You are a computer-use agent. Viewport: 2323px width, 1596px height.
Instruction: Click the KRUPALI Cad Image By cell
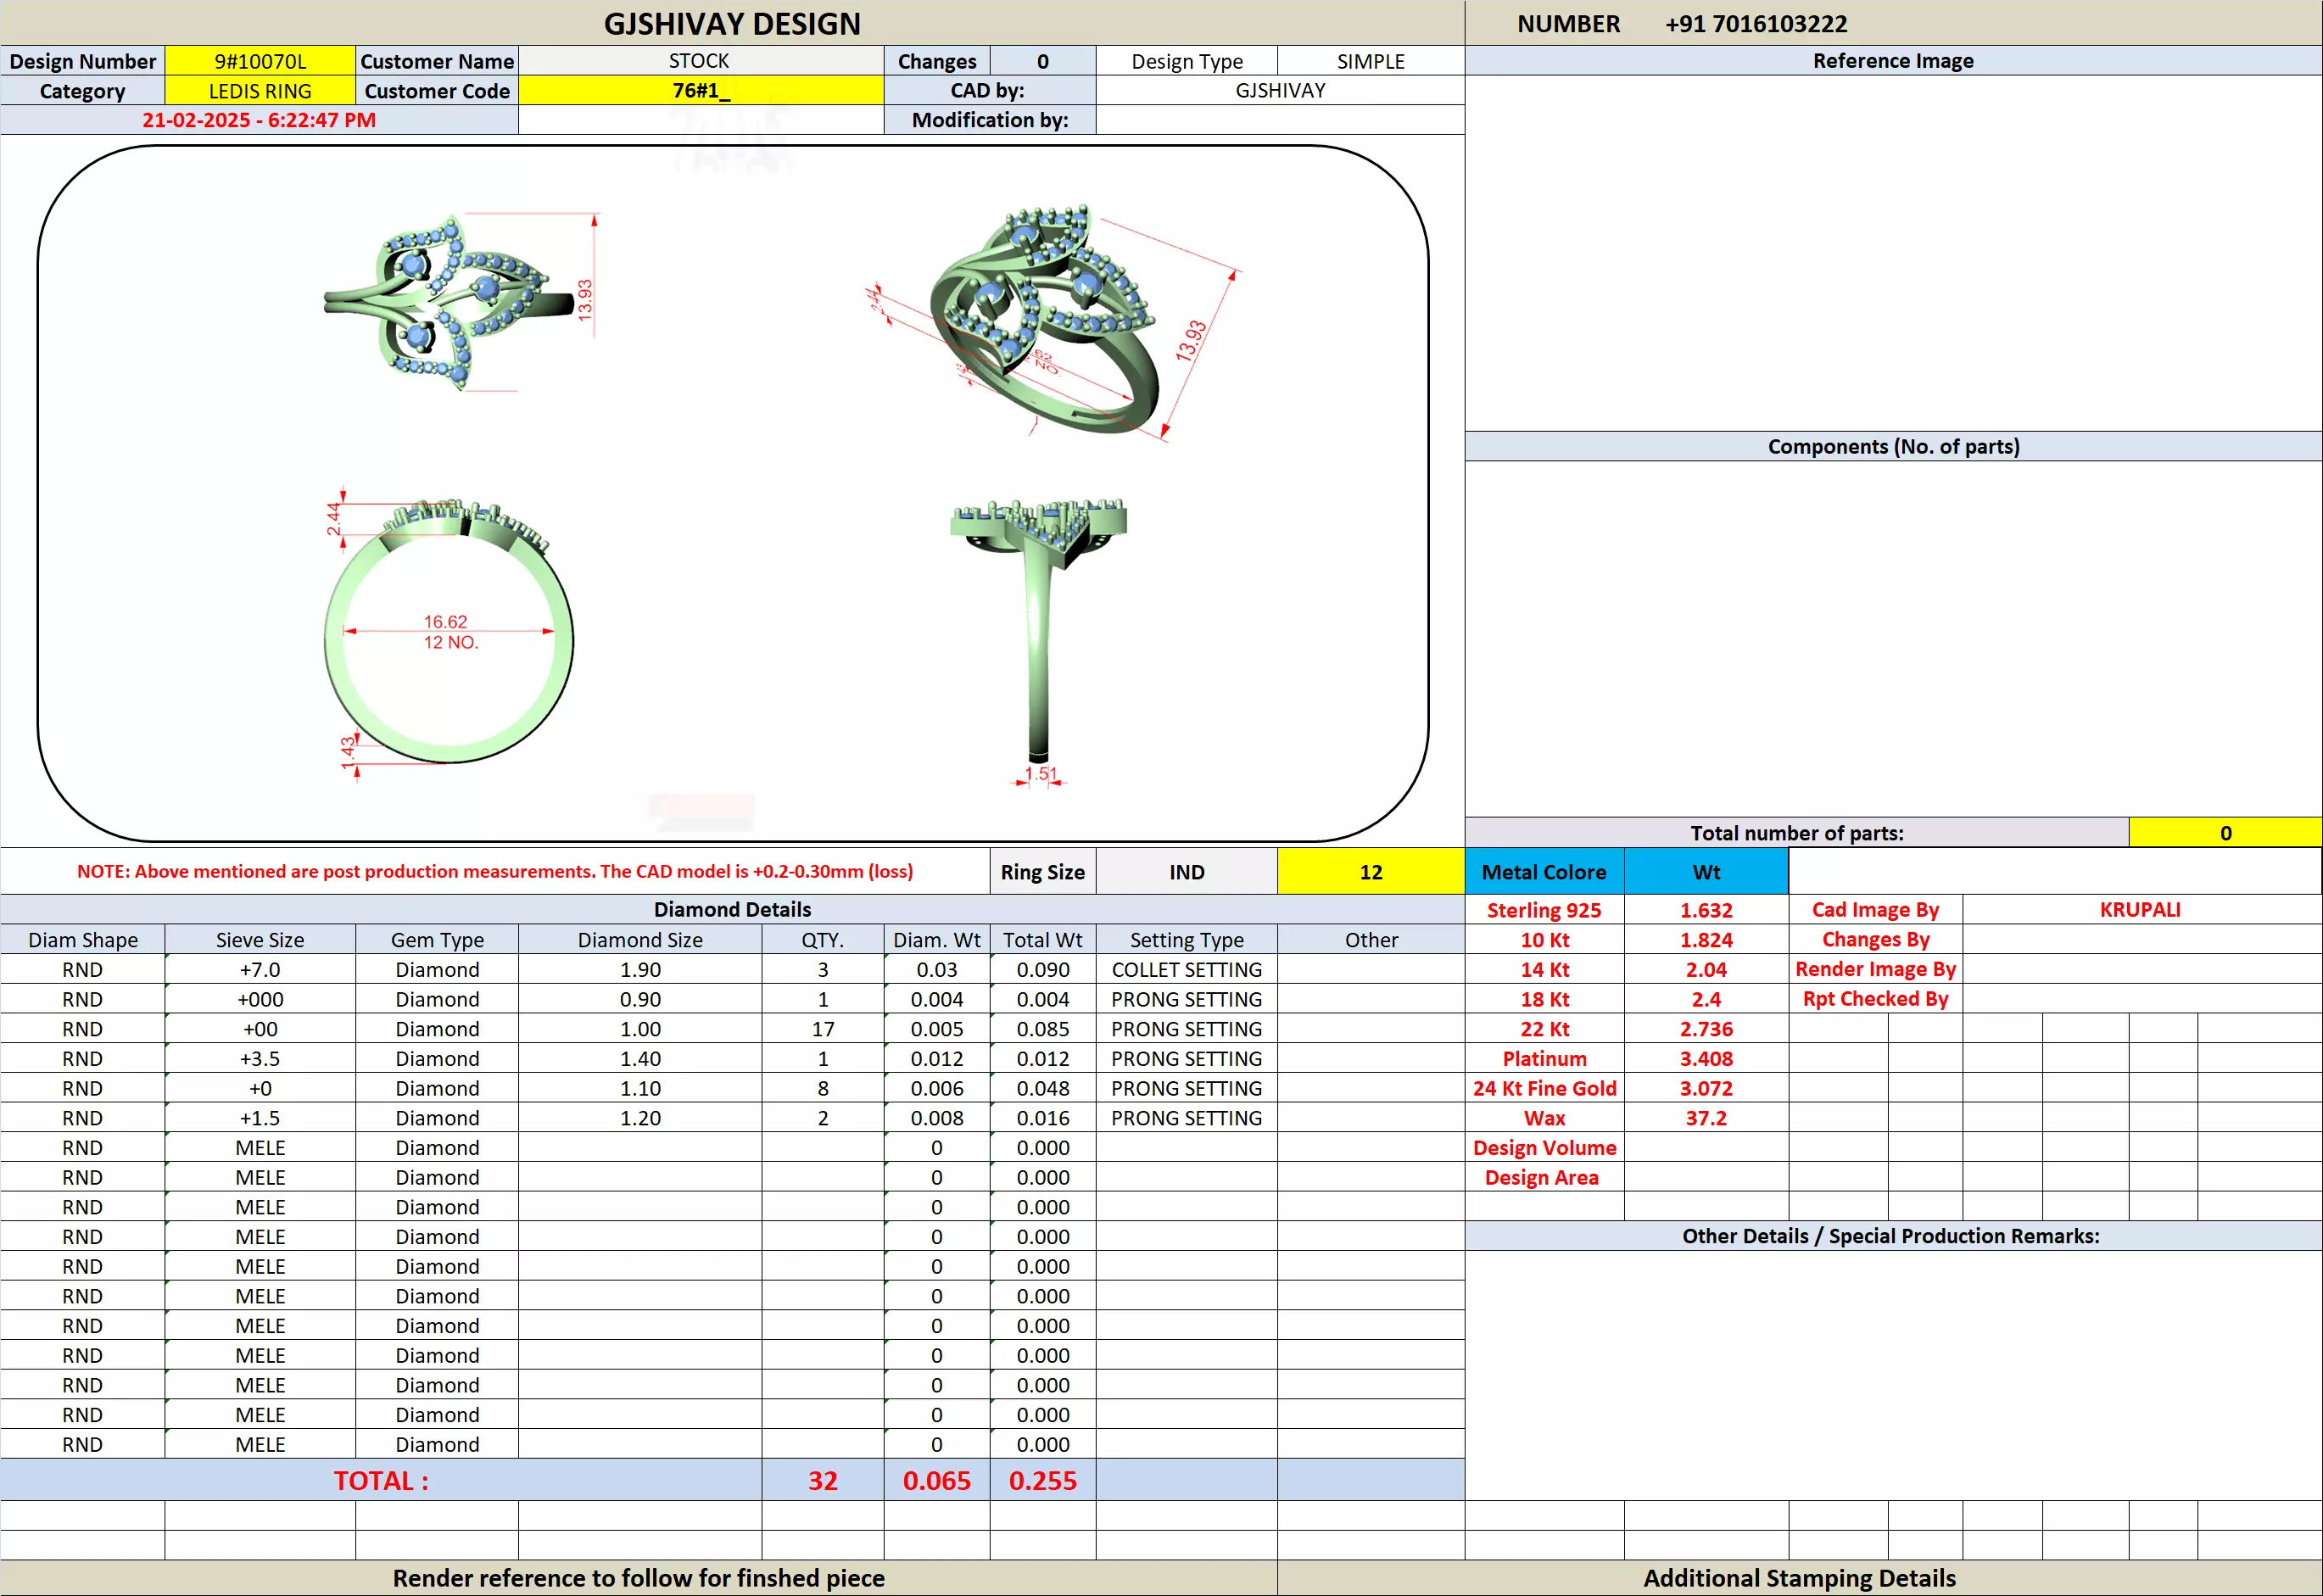tap(2140, 909)
